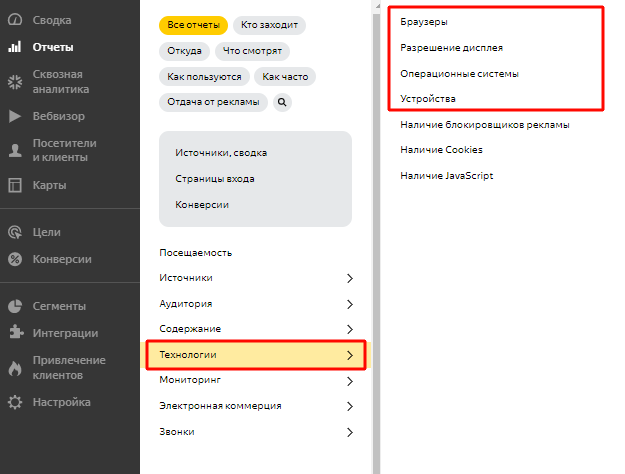The height and width of the screenshot is (474, 625).
Task: Expand the Электронная коммерция chevron
Action: (x=349, y=406)
